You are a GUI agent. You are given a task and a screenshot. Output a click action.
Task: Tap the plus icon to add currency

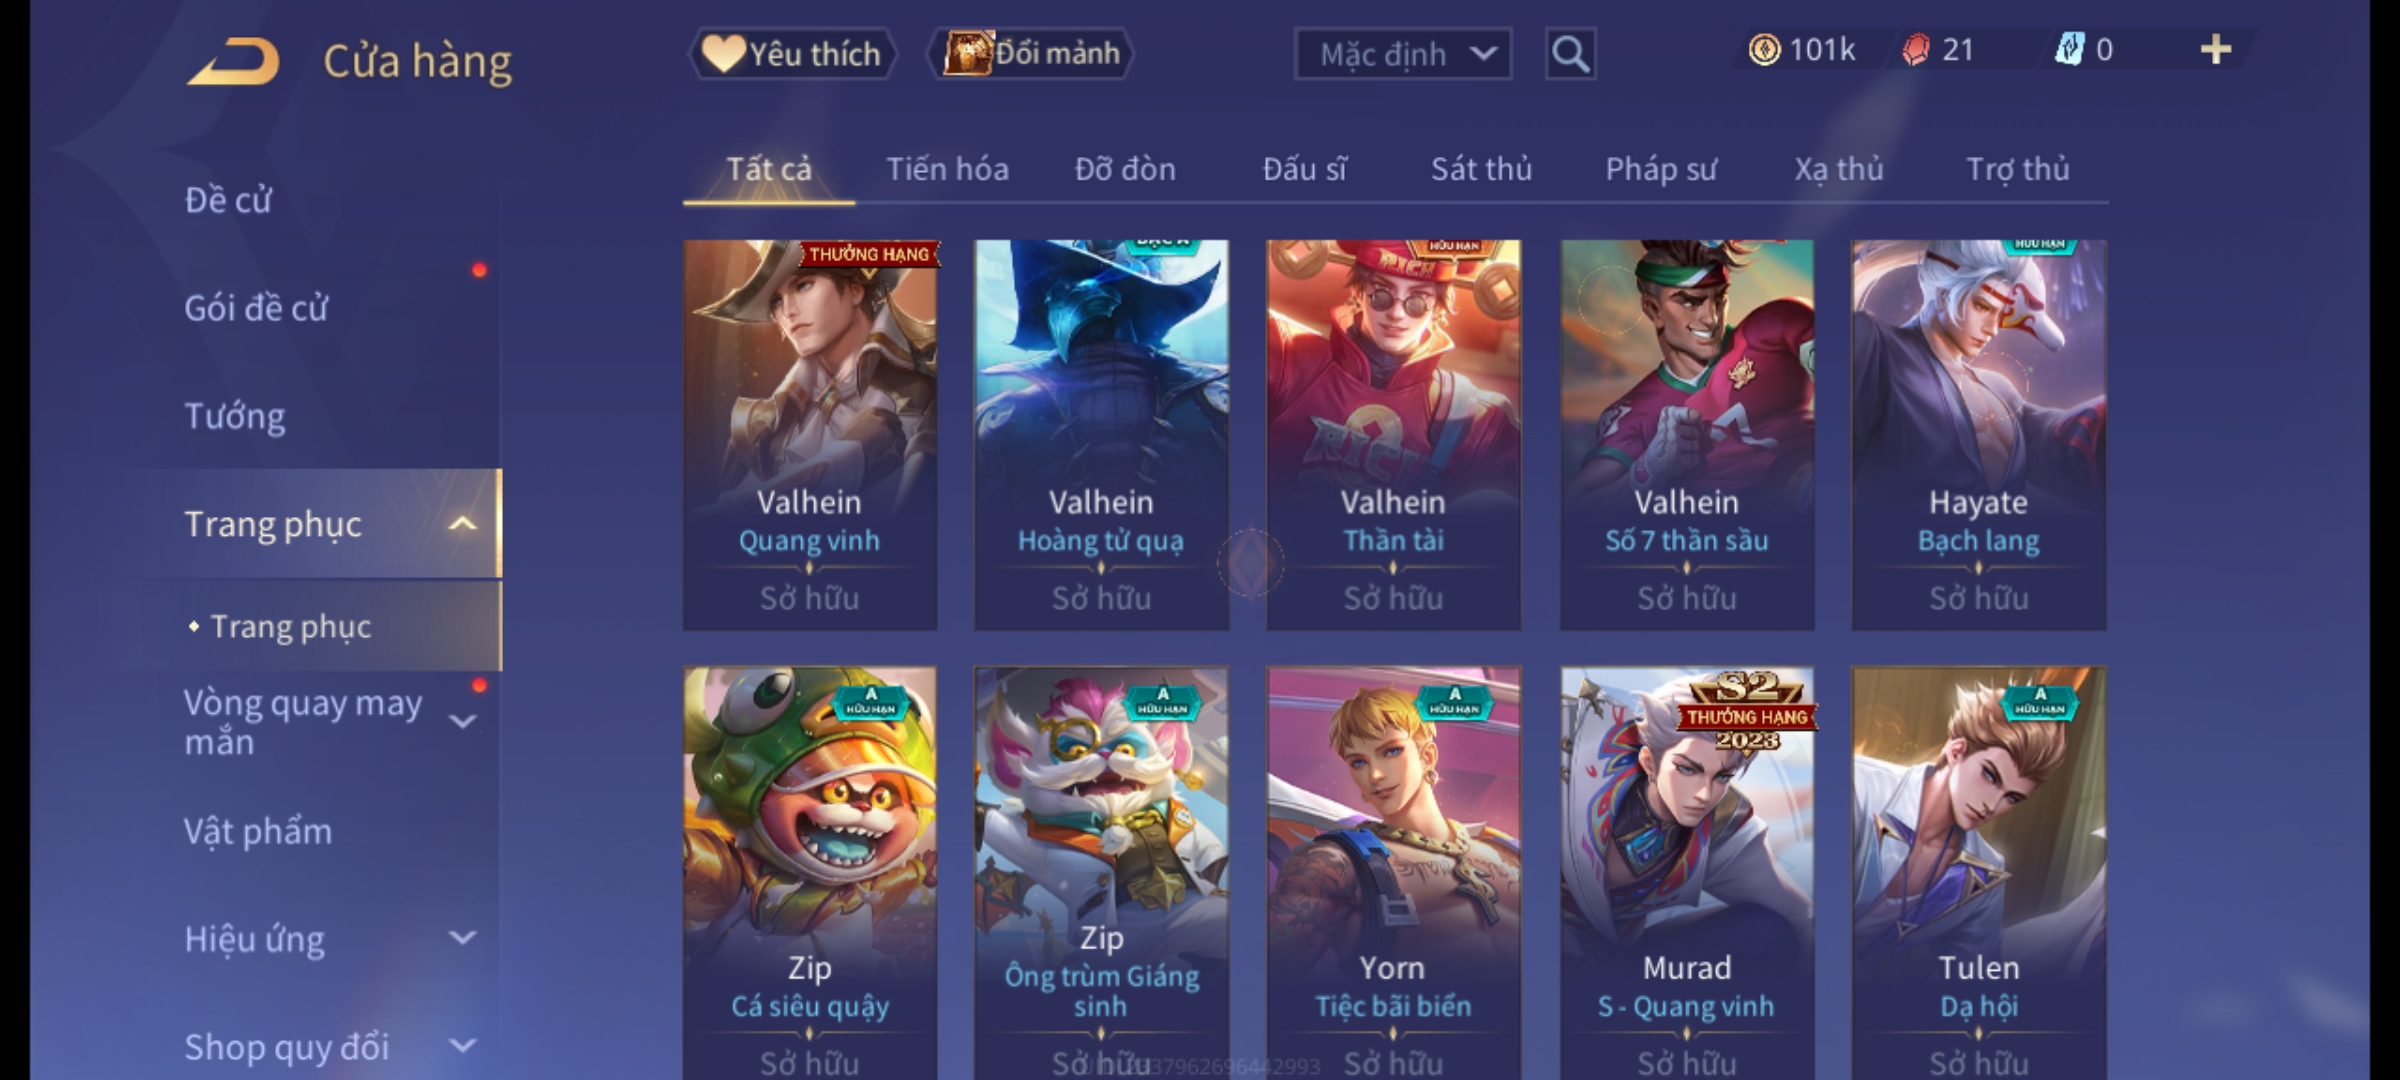(x=2216, y=50)
